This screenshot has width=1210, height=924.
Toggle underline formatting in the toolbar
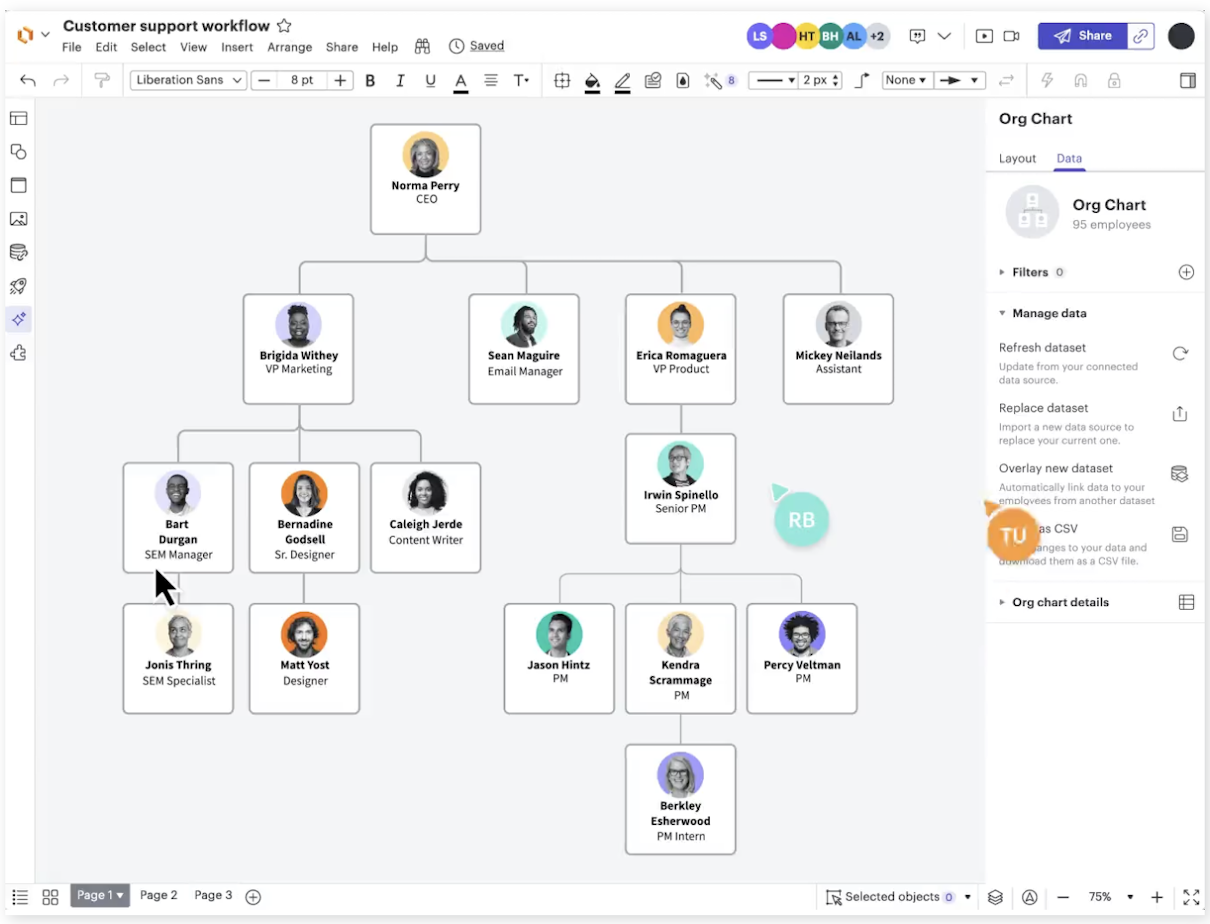tap(430, 80)
